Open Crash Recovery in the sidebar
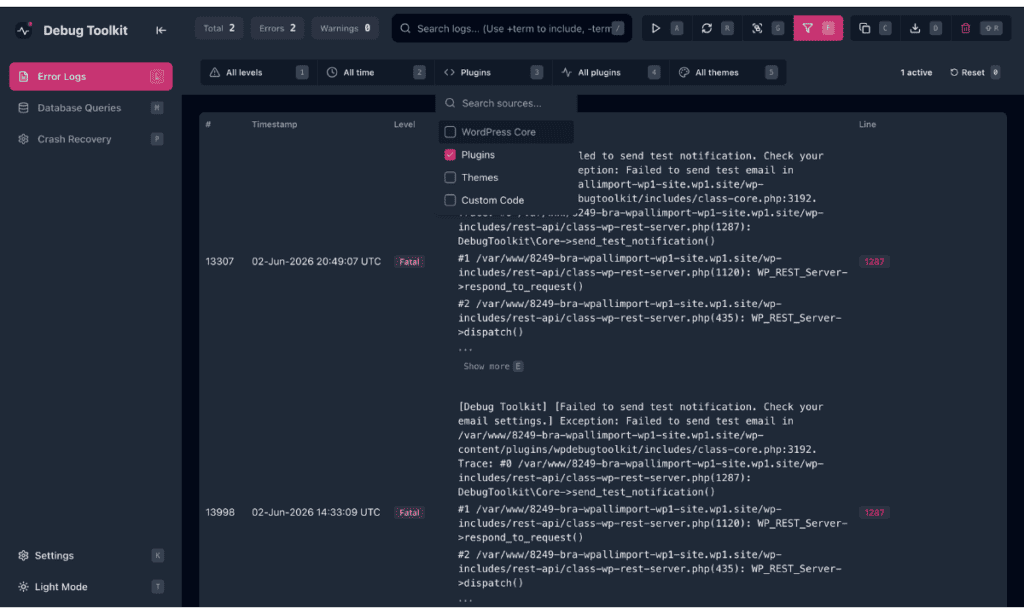Image resolution: width=1024 pixels, height=614 pixels. point(91,139)
